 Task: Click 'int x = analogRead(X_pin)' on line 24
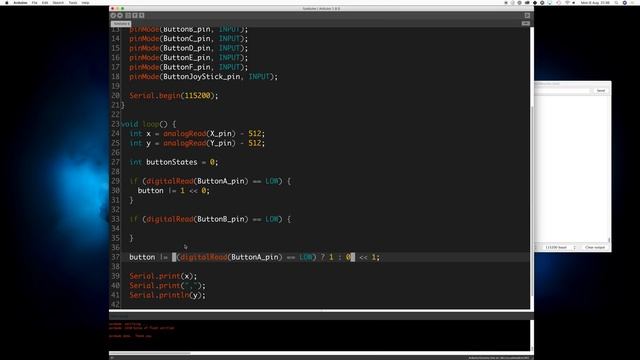182,133
